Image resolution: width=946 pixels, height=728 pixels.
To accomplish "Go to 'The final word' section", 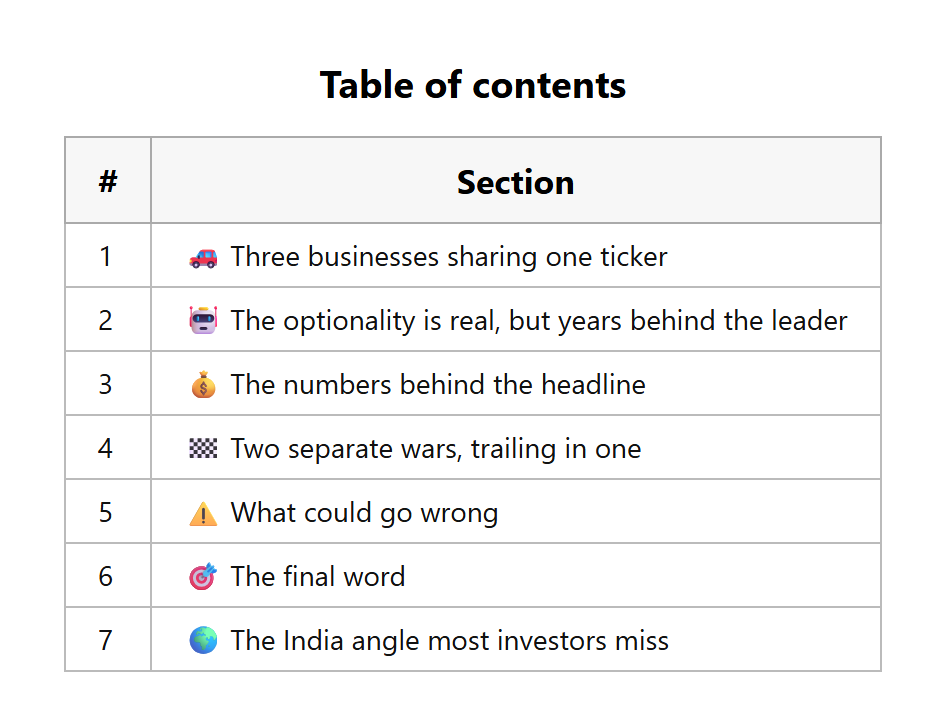I will [318, 577].
